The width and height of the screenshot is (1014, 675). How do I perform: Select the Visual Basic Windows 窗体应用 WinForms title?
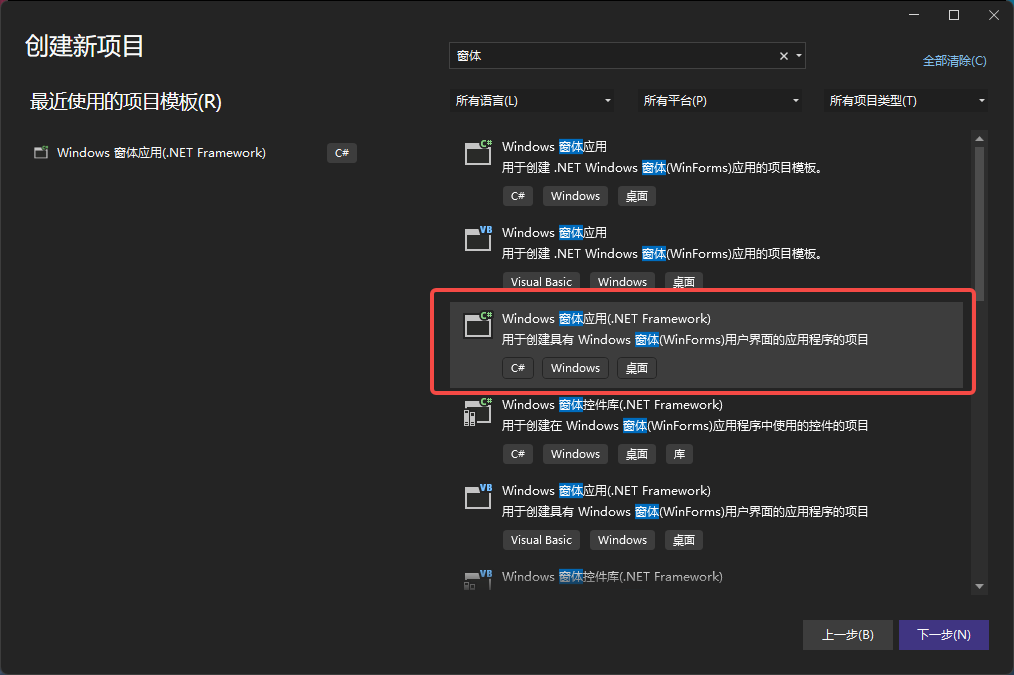(554, 233)
